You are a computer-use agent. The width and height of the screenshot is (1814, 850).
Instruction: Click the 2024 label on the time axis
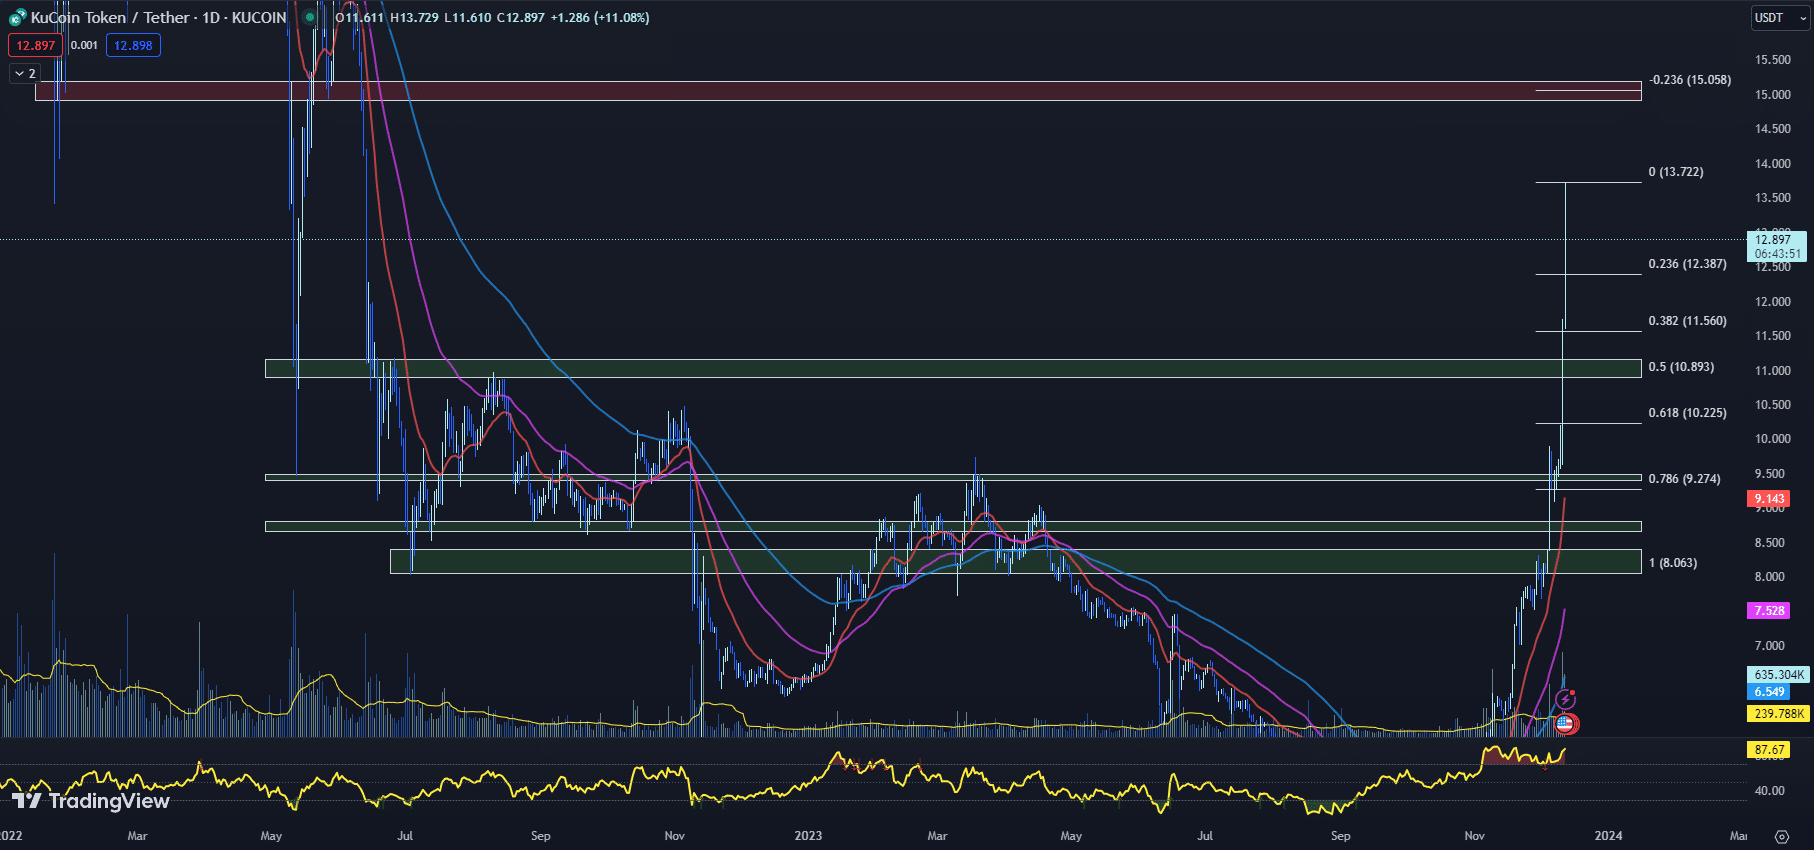pyautogui.click(x=1608, y=836)
